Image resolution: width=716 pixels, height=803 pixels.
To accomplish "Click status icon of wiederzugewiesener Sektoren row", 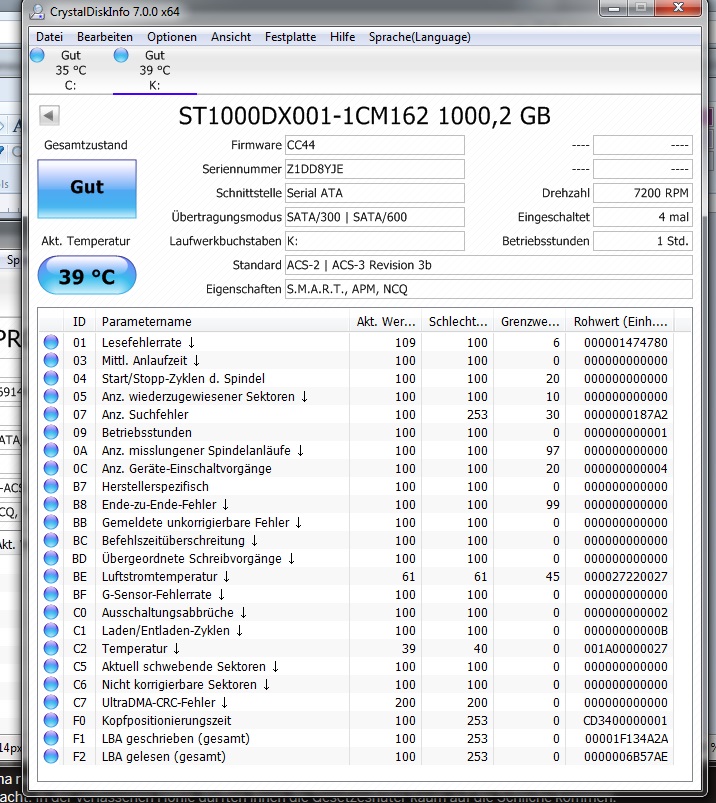I will [51, 396].
